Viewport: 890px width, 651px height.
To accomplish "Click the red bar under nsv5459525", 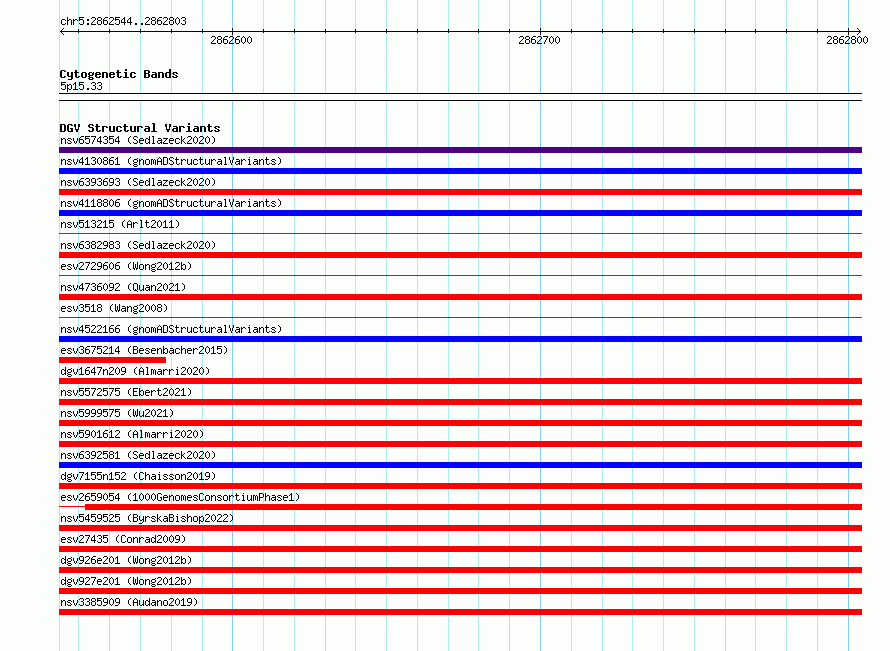I will [x=460, y=528].
